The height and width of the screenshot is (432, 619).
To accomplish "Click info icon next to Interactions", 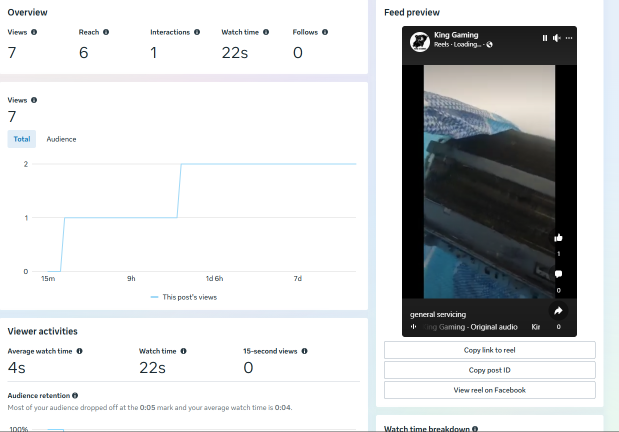I will [197, 32].
